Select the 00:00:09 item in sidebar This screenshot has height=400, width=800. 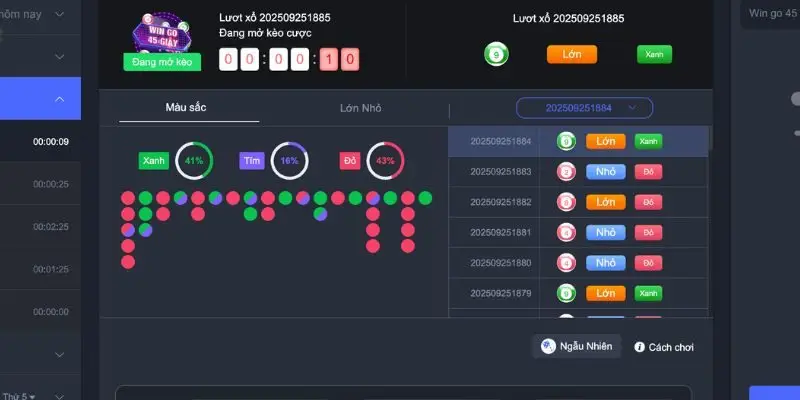[50, 142]
